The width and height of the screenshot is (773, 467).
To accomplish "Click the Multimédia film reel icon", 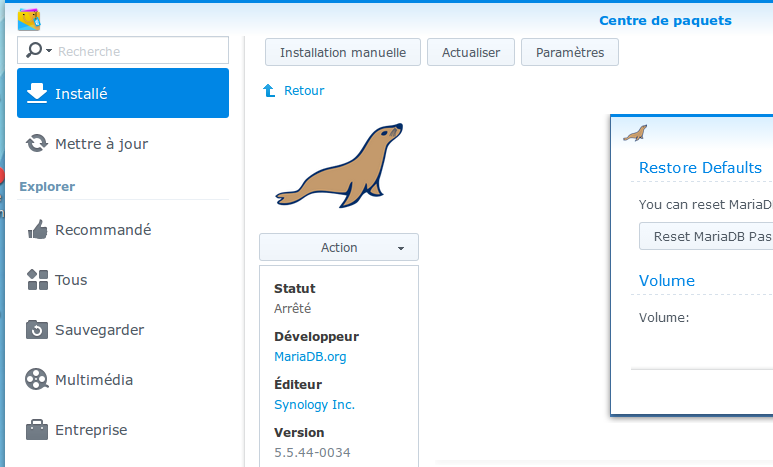I will (37, 380).
